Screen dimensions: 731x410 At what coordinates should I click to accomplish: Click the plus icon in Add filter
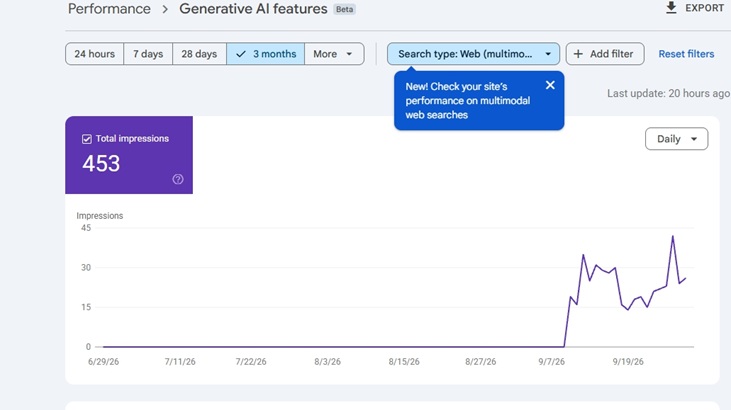click(578, 54)
